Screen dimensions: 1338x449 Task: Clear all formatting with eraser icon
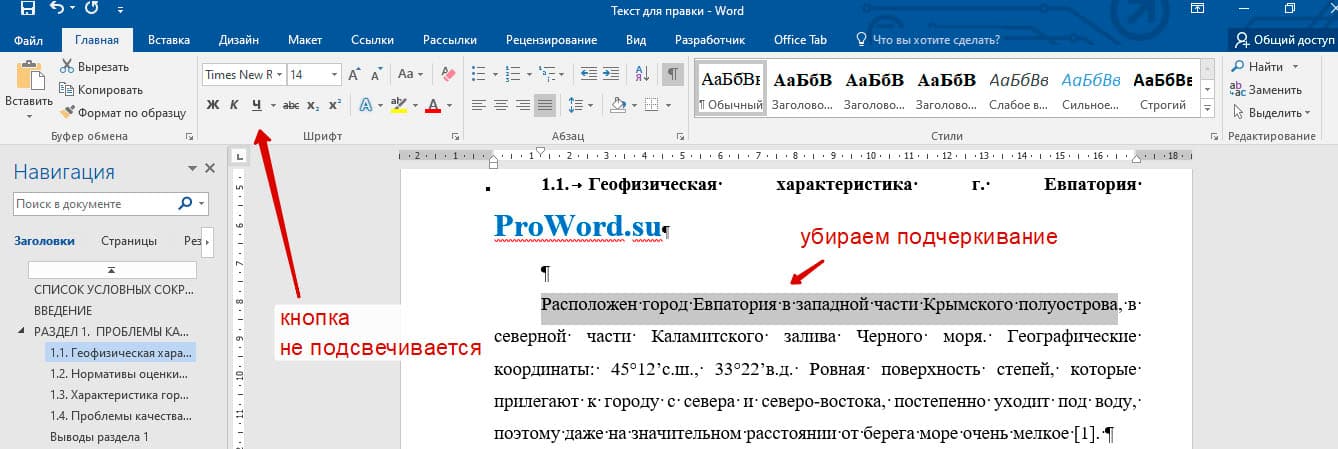tap(448, 74)
